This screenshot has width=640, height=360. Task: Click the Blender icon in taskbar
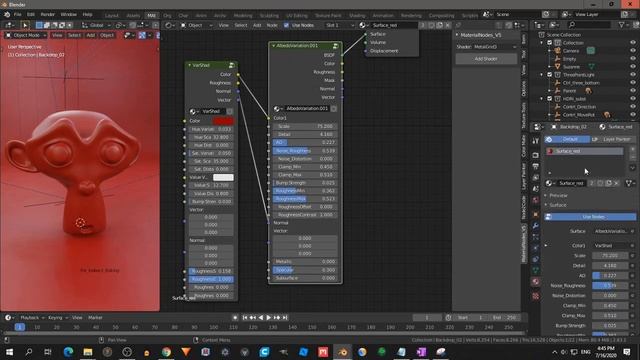[x=342, y=352]
